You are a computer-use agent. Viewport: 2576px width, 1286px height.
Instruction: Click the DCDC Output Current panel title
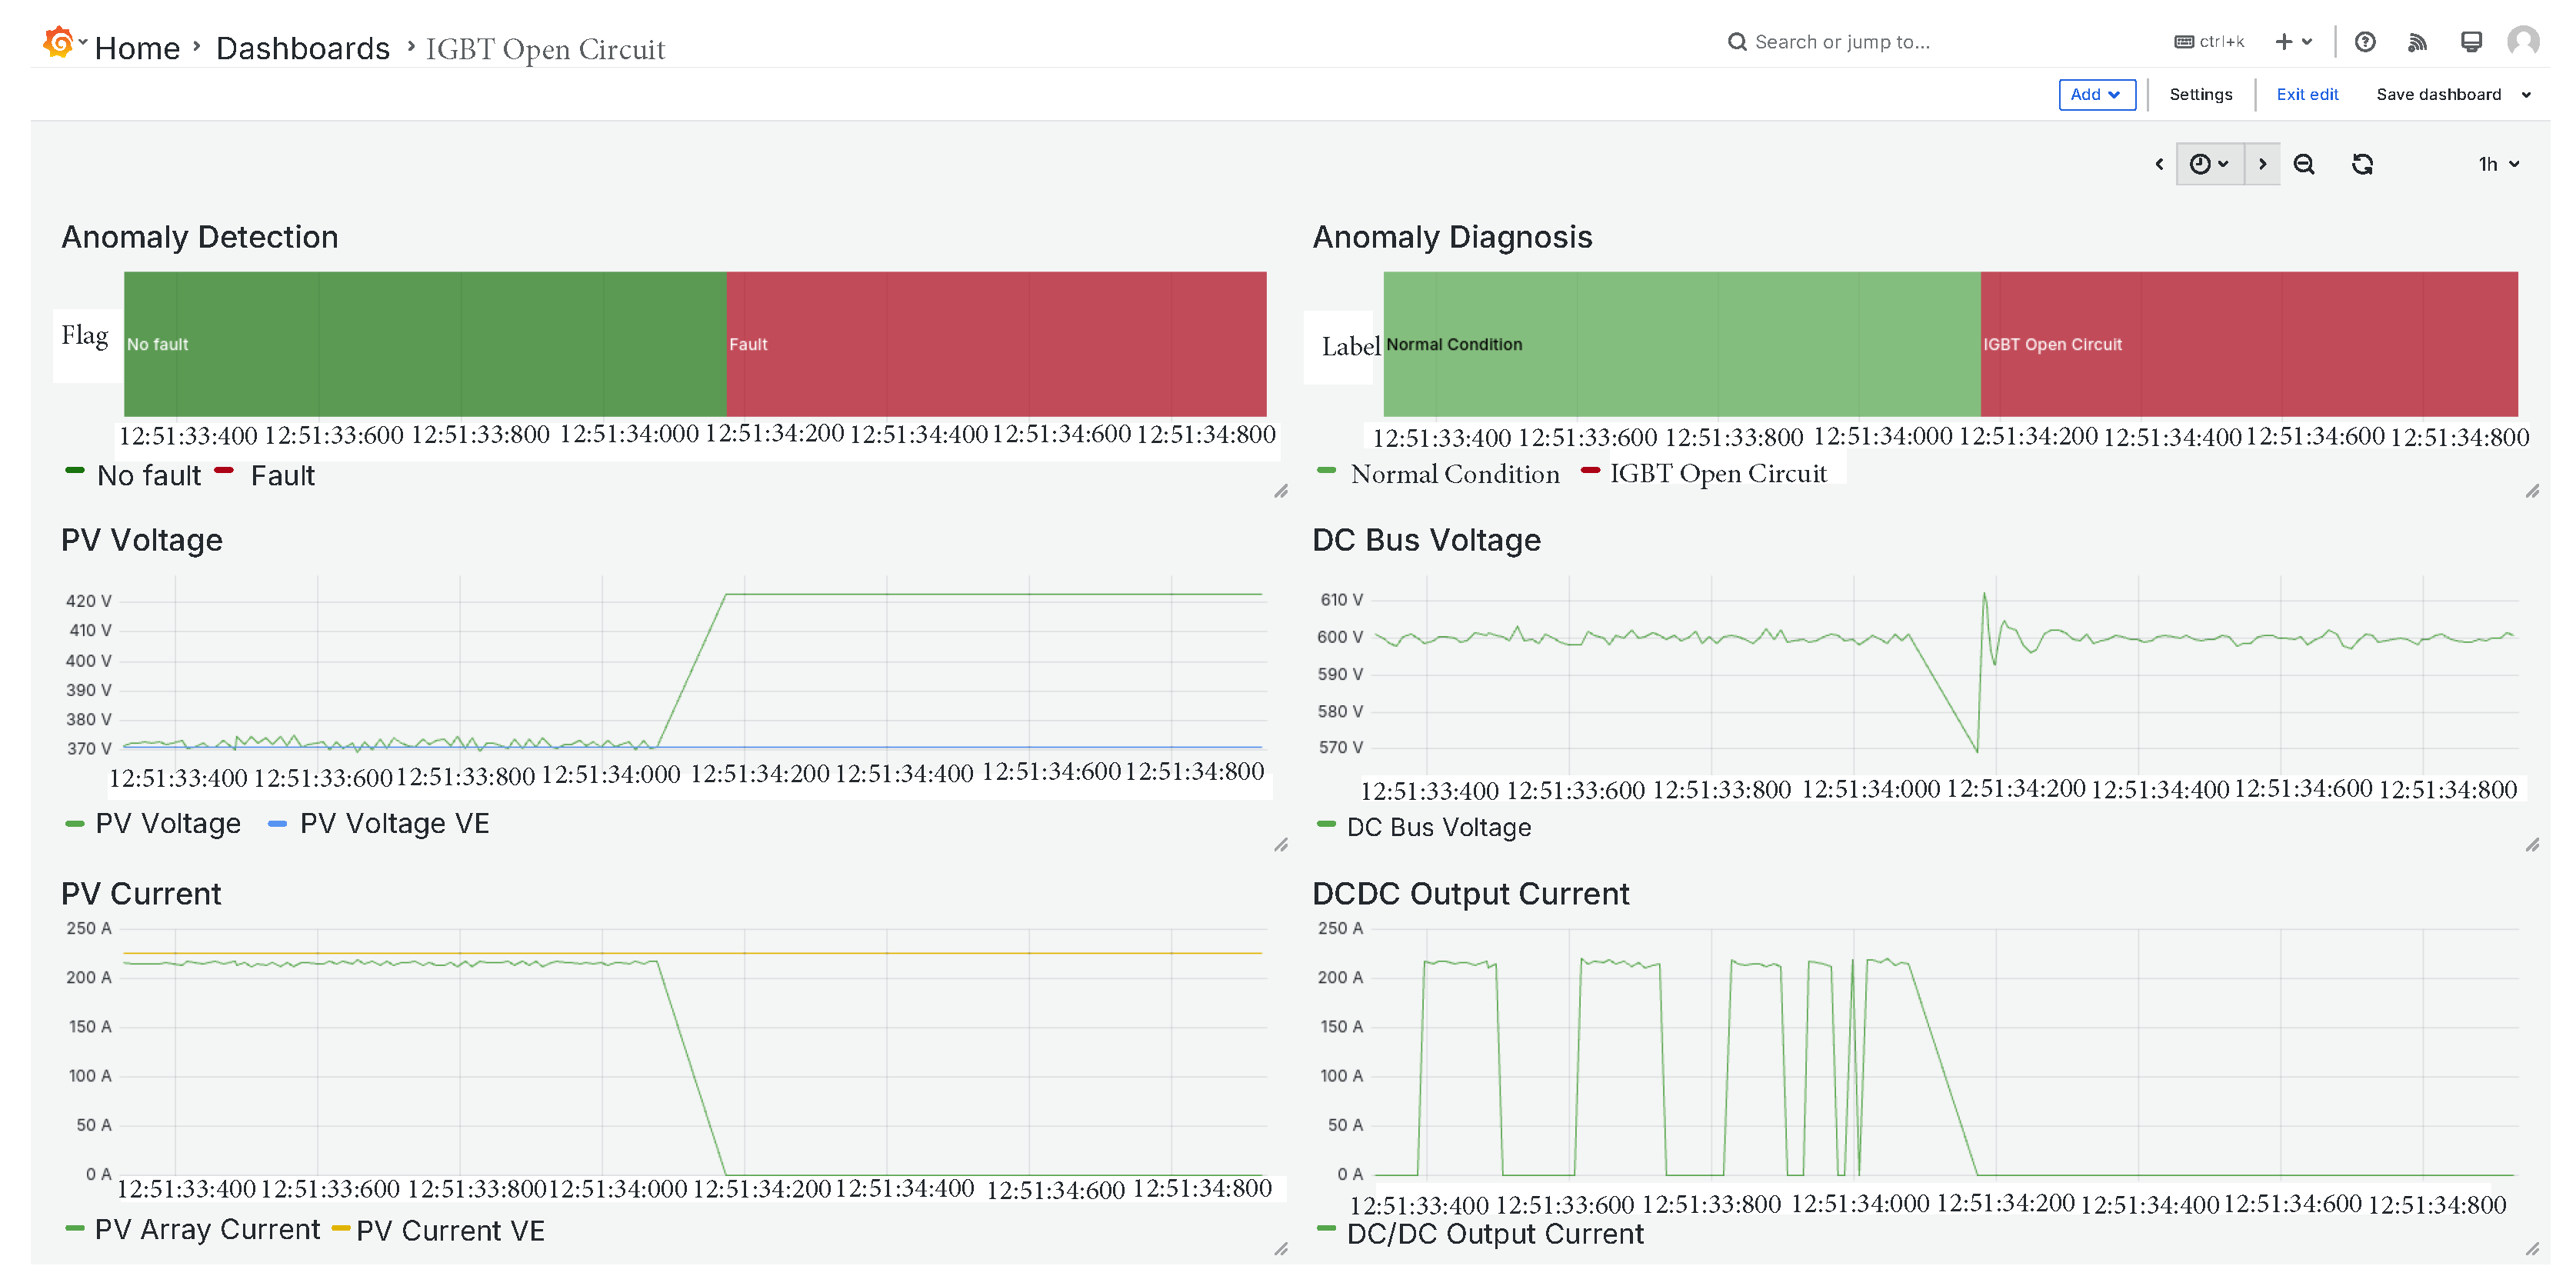[1470, 893]
